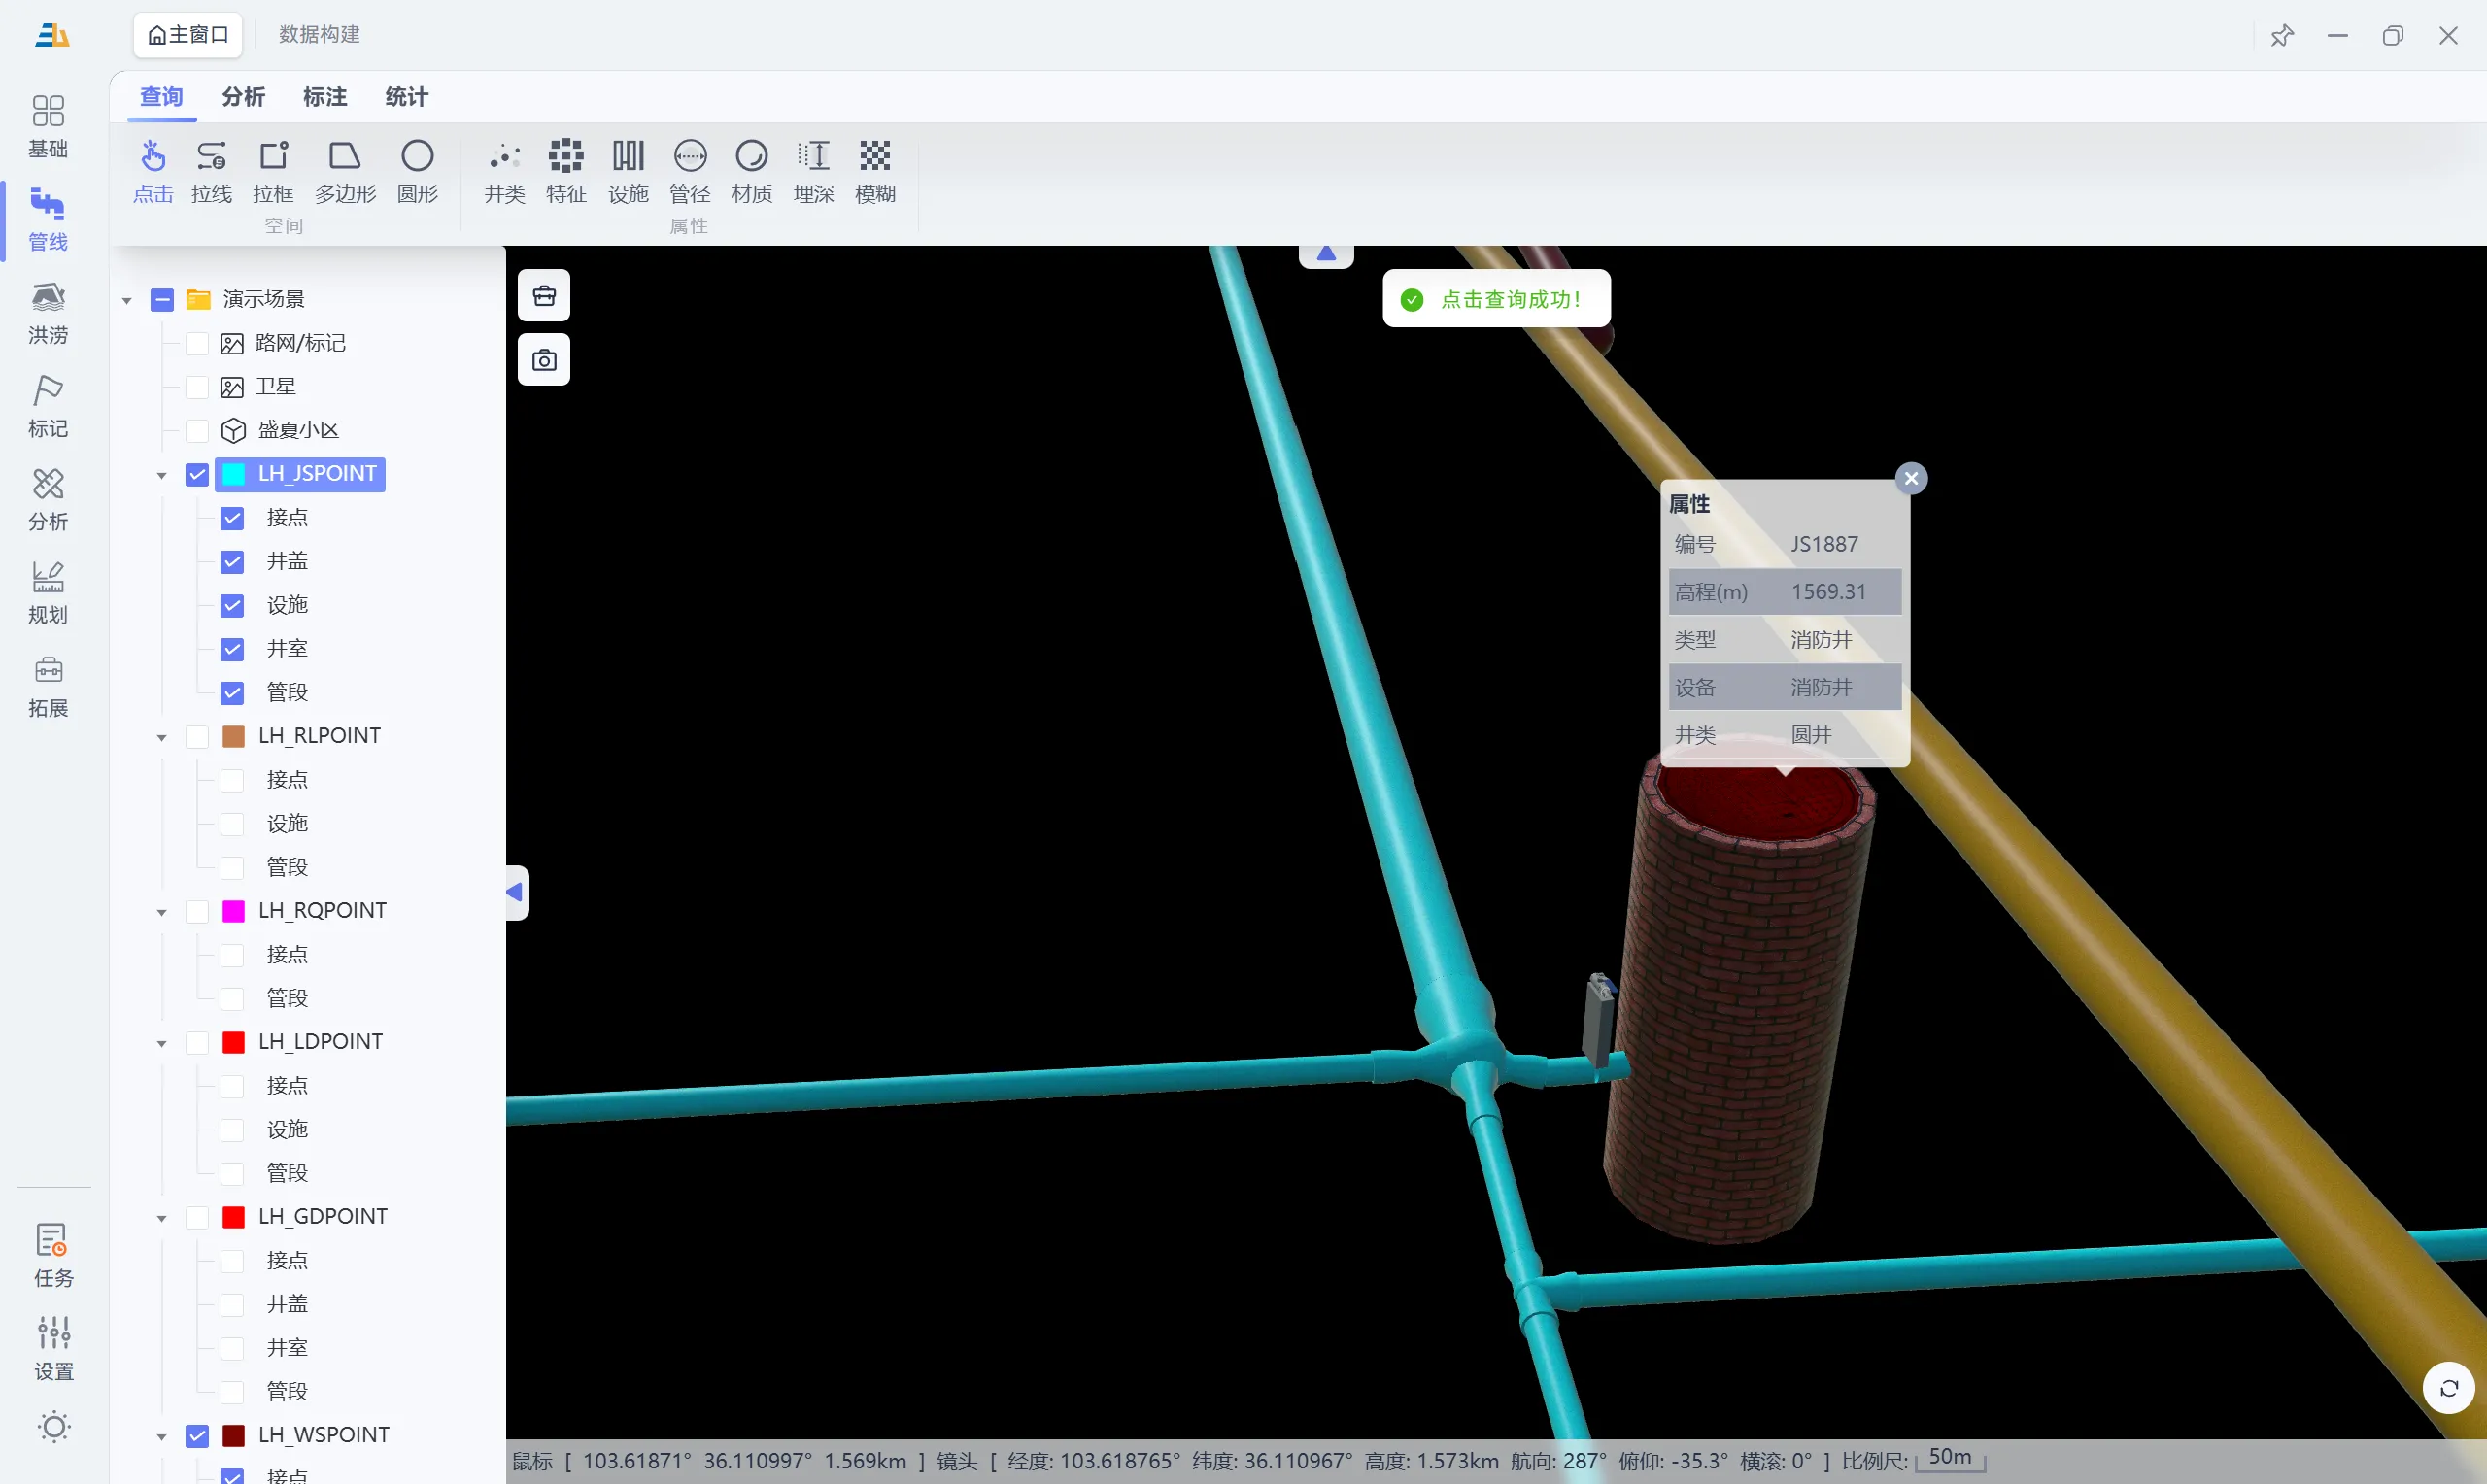Open the 埋深 burial depth query
Image resolution: width=2487 pixels, height=1484 pixels.
[813, 171]
